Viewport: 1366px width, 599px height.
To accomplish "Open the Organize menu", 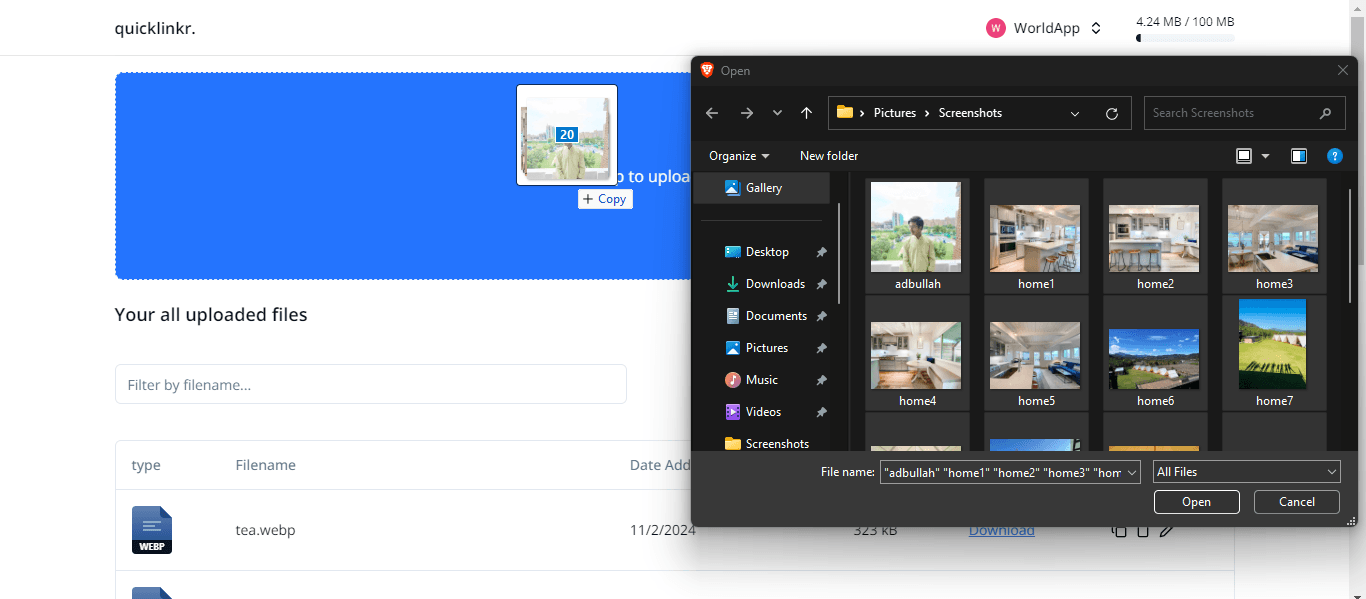I will [x=739, y=156].
